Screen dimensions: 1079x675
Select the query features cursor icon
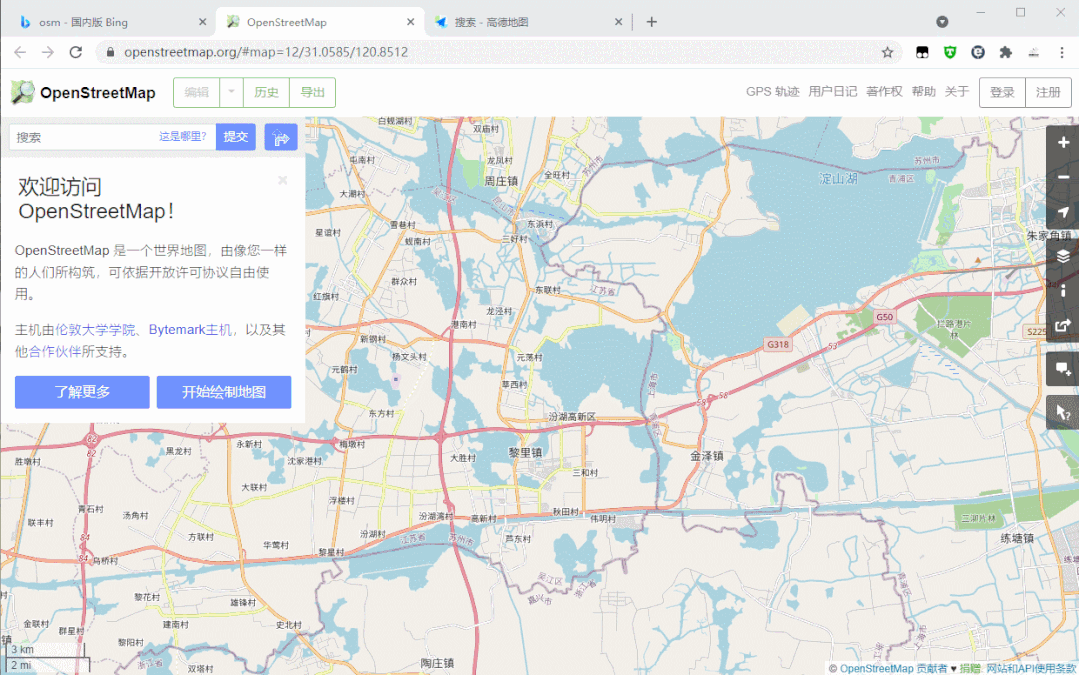(1062, 412)
